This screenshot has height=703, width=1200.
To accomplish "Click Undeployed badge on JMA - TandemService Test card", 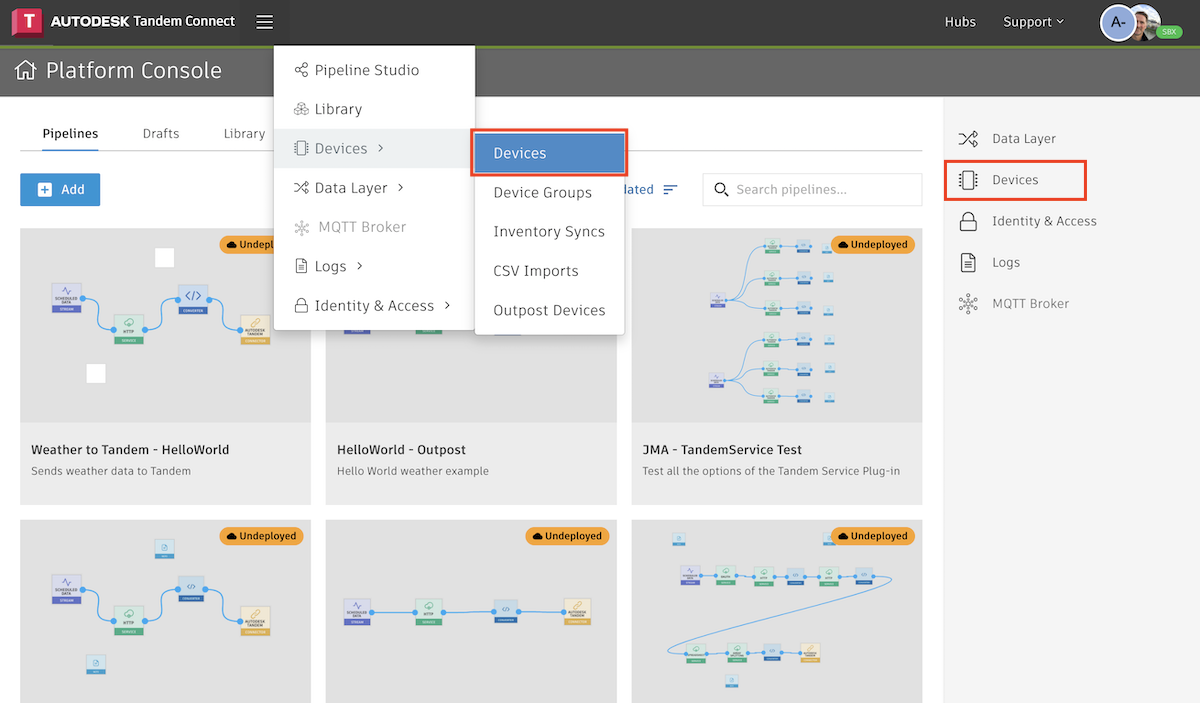I will point(873,244).
